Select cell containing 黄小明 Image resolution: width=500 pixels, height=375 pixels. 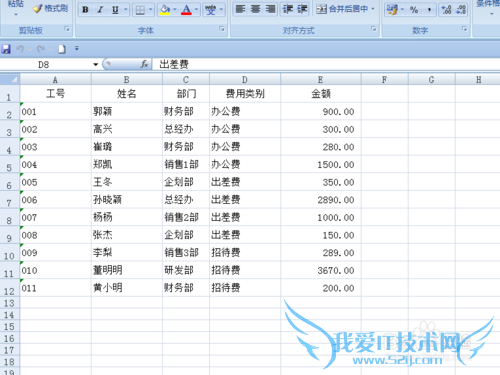click(127, 288)
